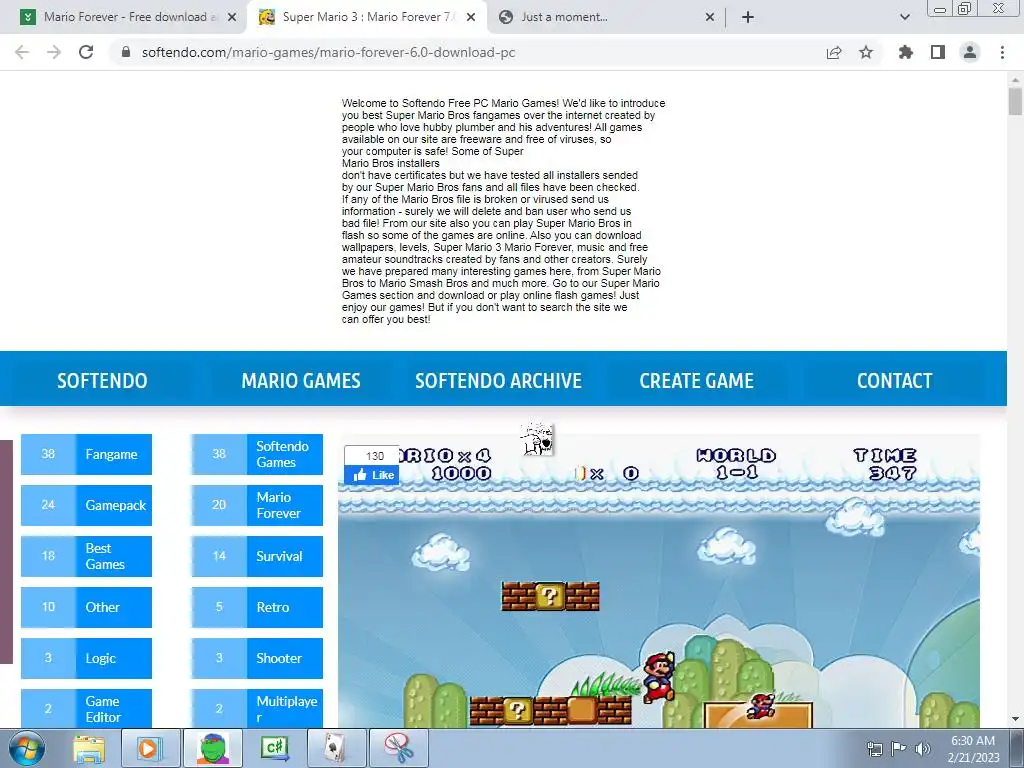Click the volume speaker tray icon

pos(923,749)
